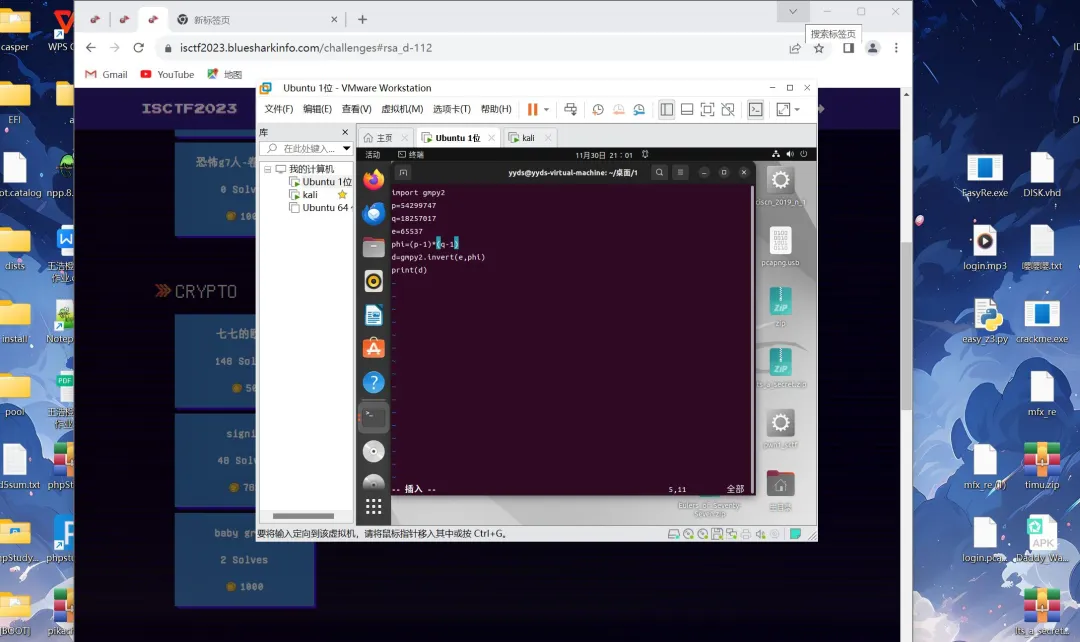Click 活动 in the Ubuntu top bar

(373, 155)
